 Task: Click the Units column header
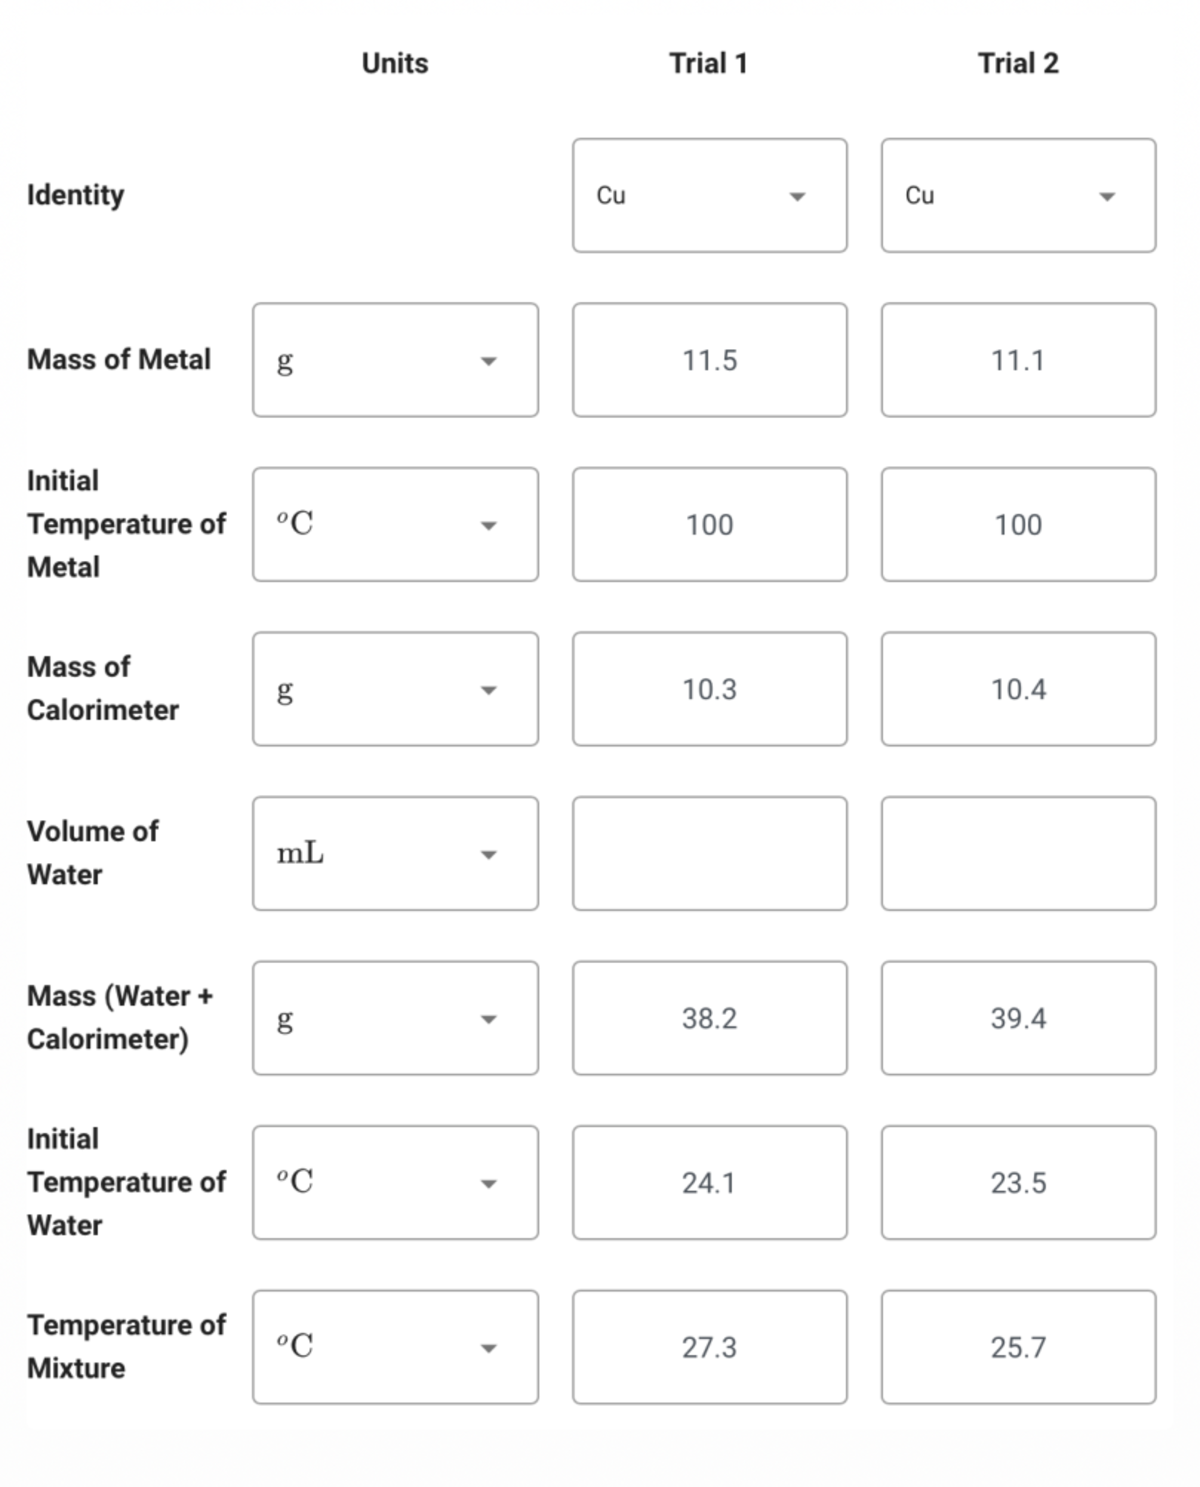(x=395, y=63)
